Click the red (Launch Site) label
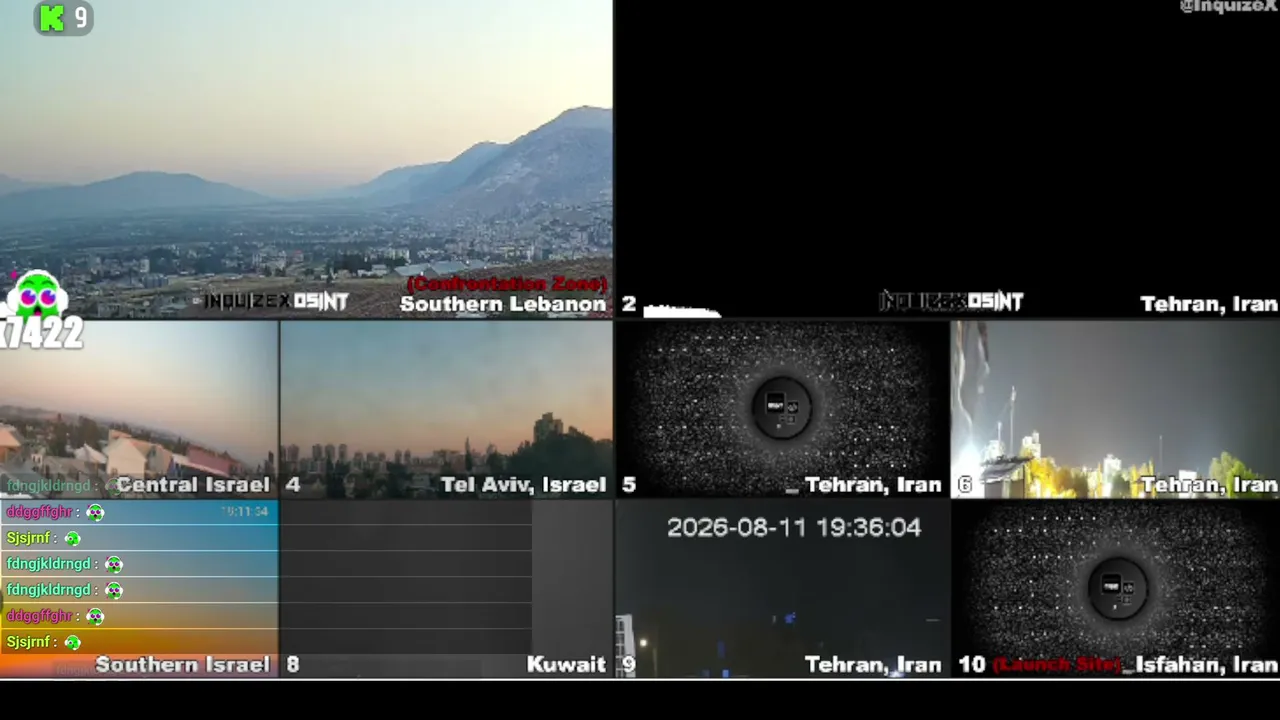Image resolution: width=1280 pixels, height=720 pixels. [1056, 665]
